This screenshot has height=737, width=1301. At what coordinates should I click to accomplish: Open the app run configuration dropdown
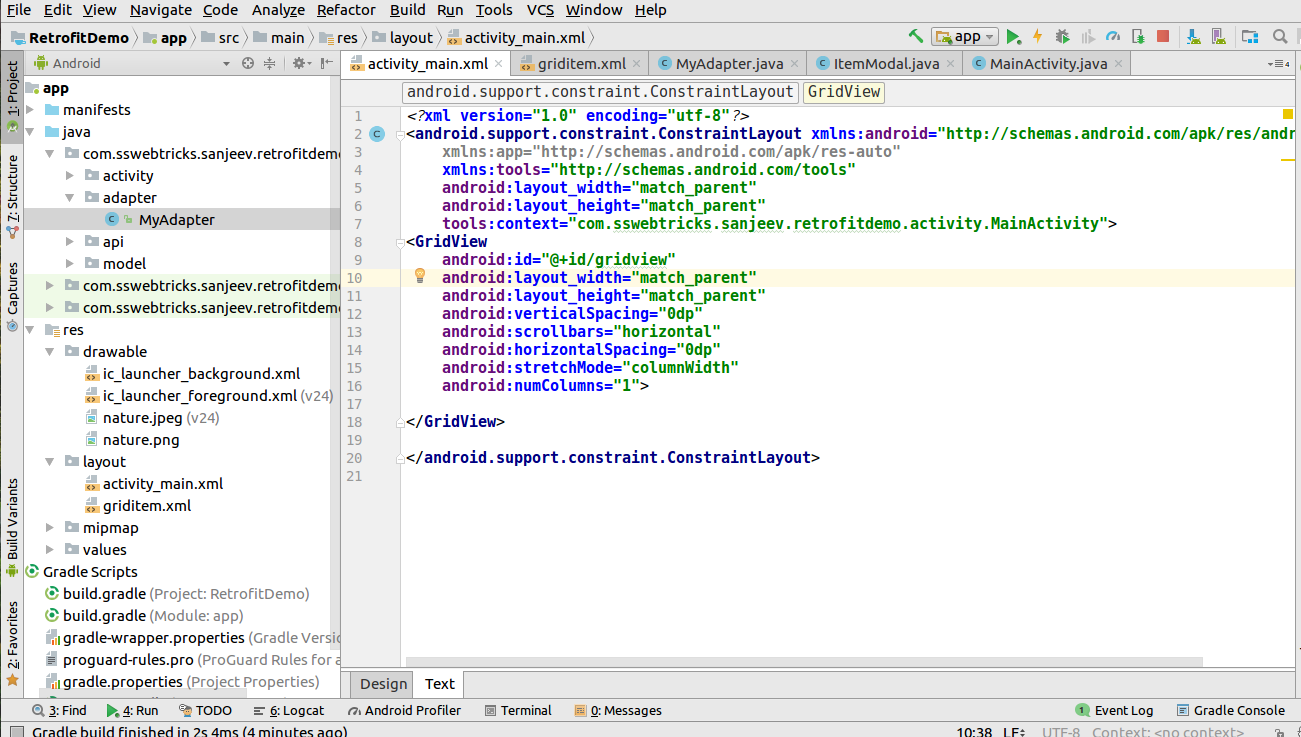965,36
